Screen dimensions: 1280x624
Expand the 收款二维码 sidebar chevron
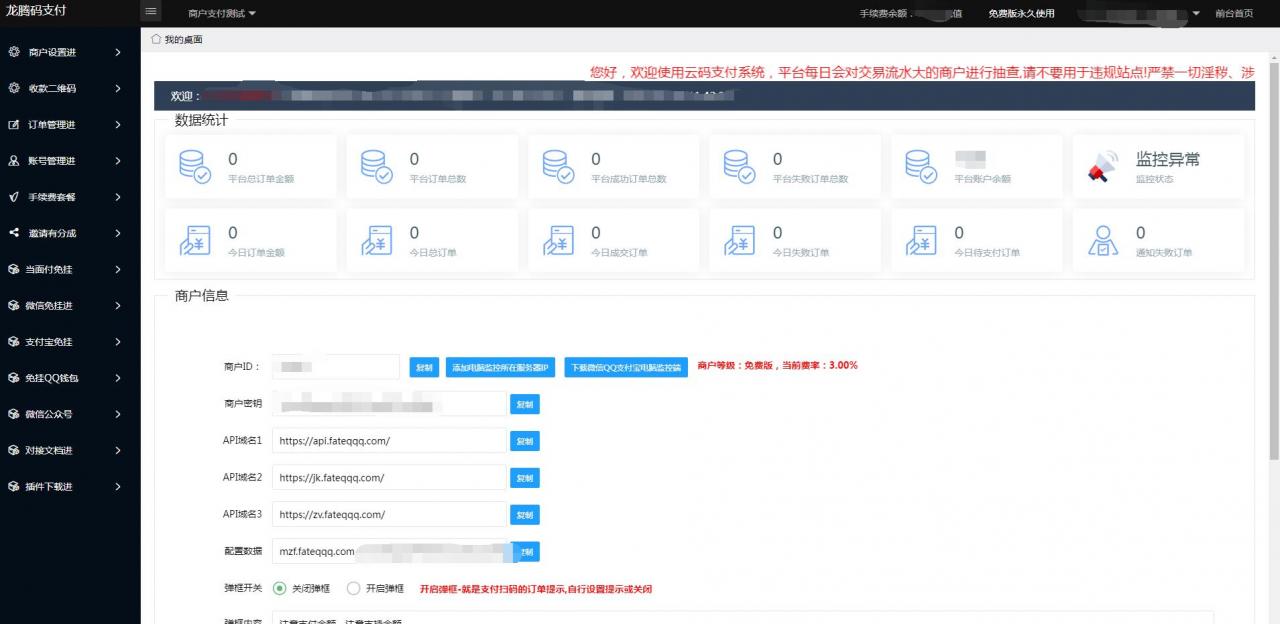[x=118, y=88]
